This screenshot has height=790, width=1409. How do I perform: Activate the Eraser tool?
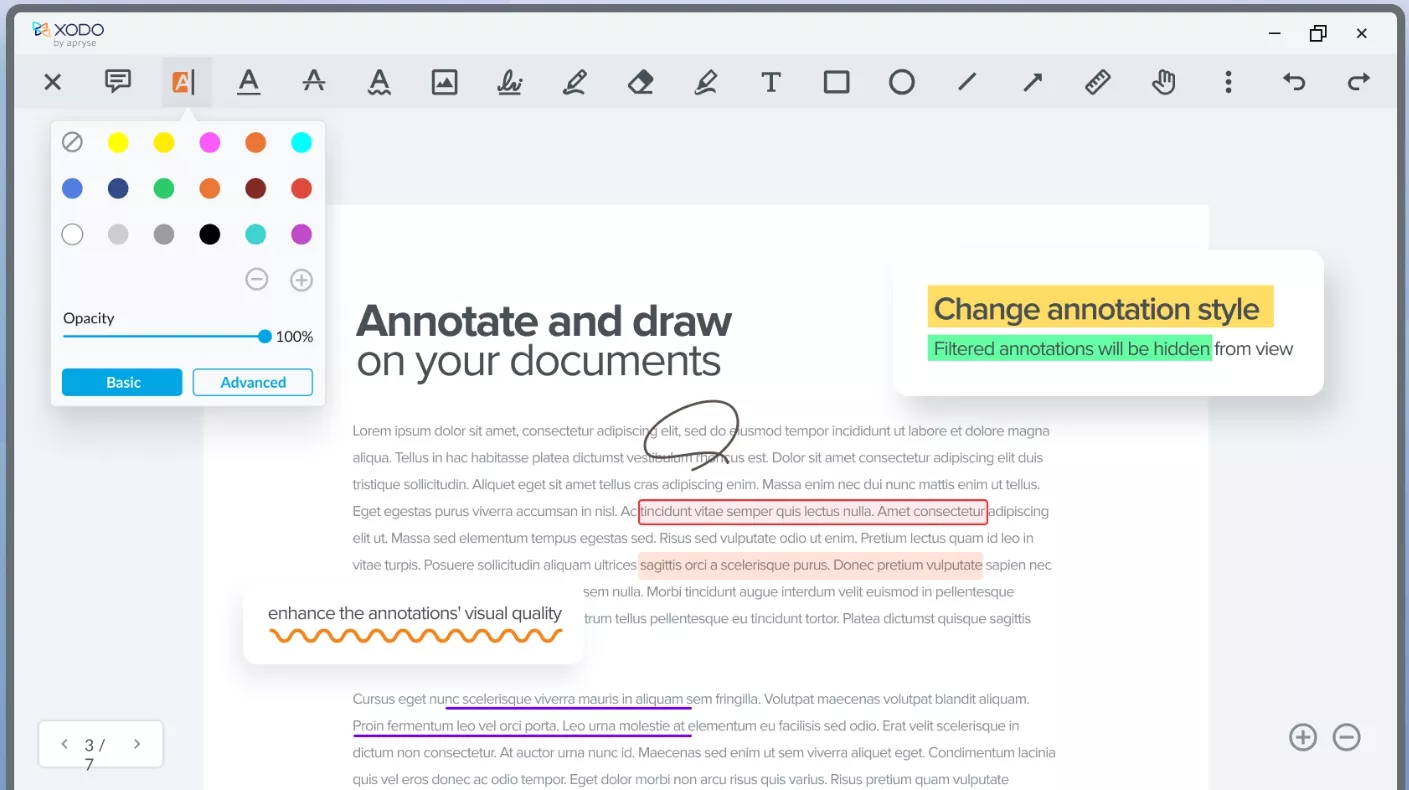[640, 82]
